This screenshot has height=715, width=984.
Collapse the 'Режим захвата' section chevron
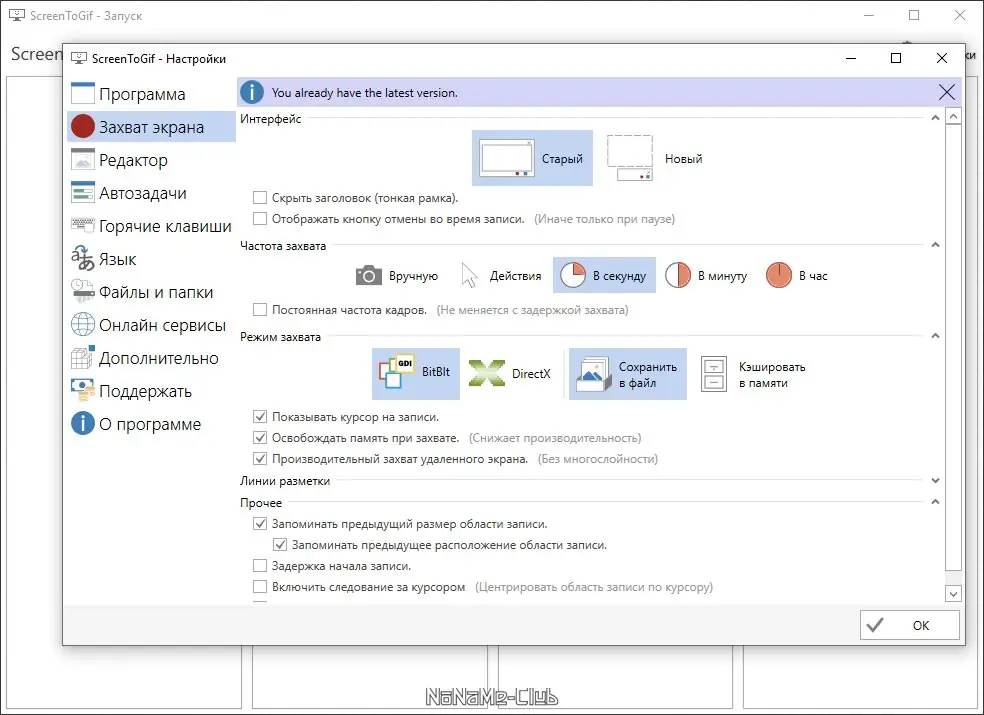[x=935, y=336]
